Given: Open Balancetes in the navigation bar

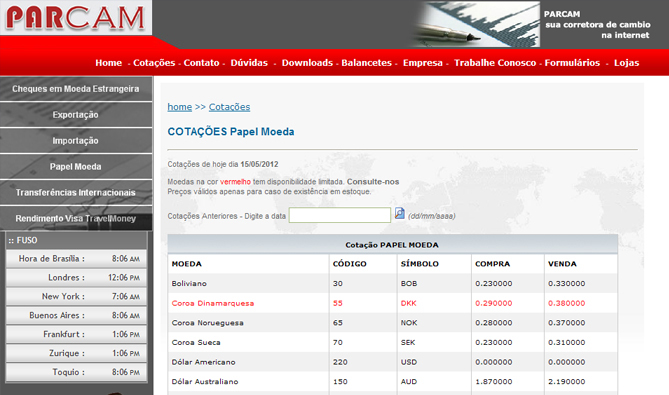Looking at the screenshot, I should (x=366, y=63).
